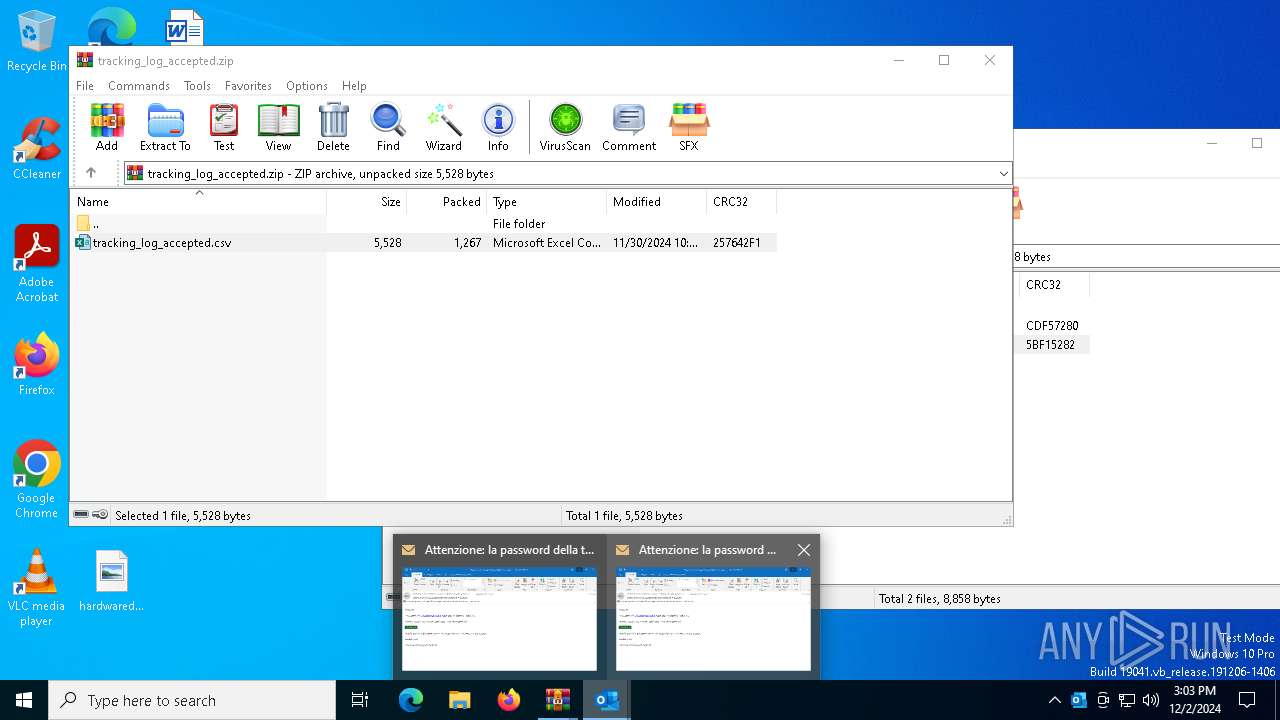Click the Find magnifier icon
The width and height of the screenshot is (1280, 720).
click(x=388, y=127)
